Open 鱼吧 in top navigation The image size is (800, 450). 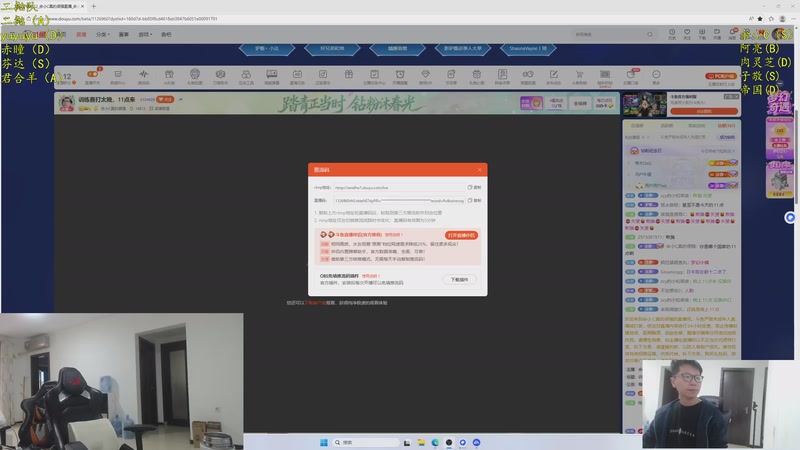[166, 34]
